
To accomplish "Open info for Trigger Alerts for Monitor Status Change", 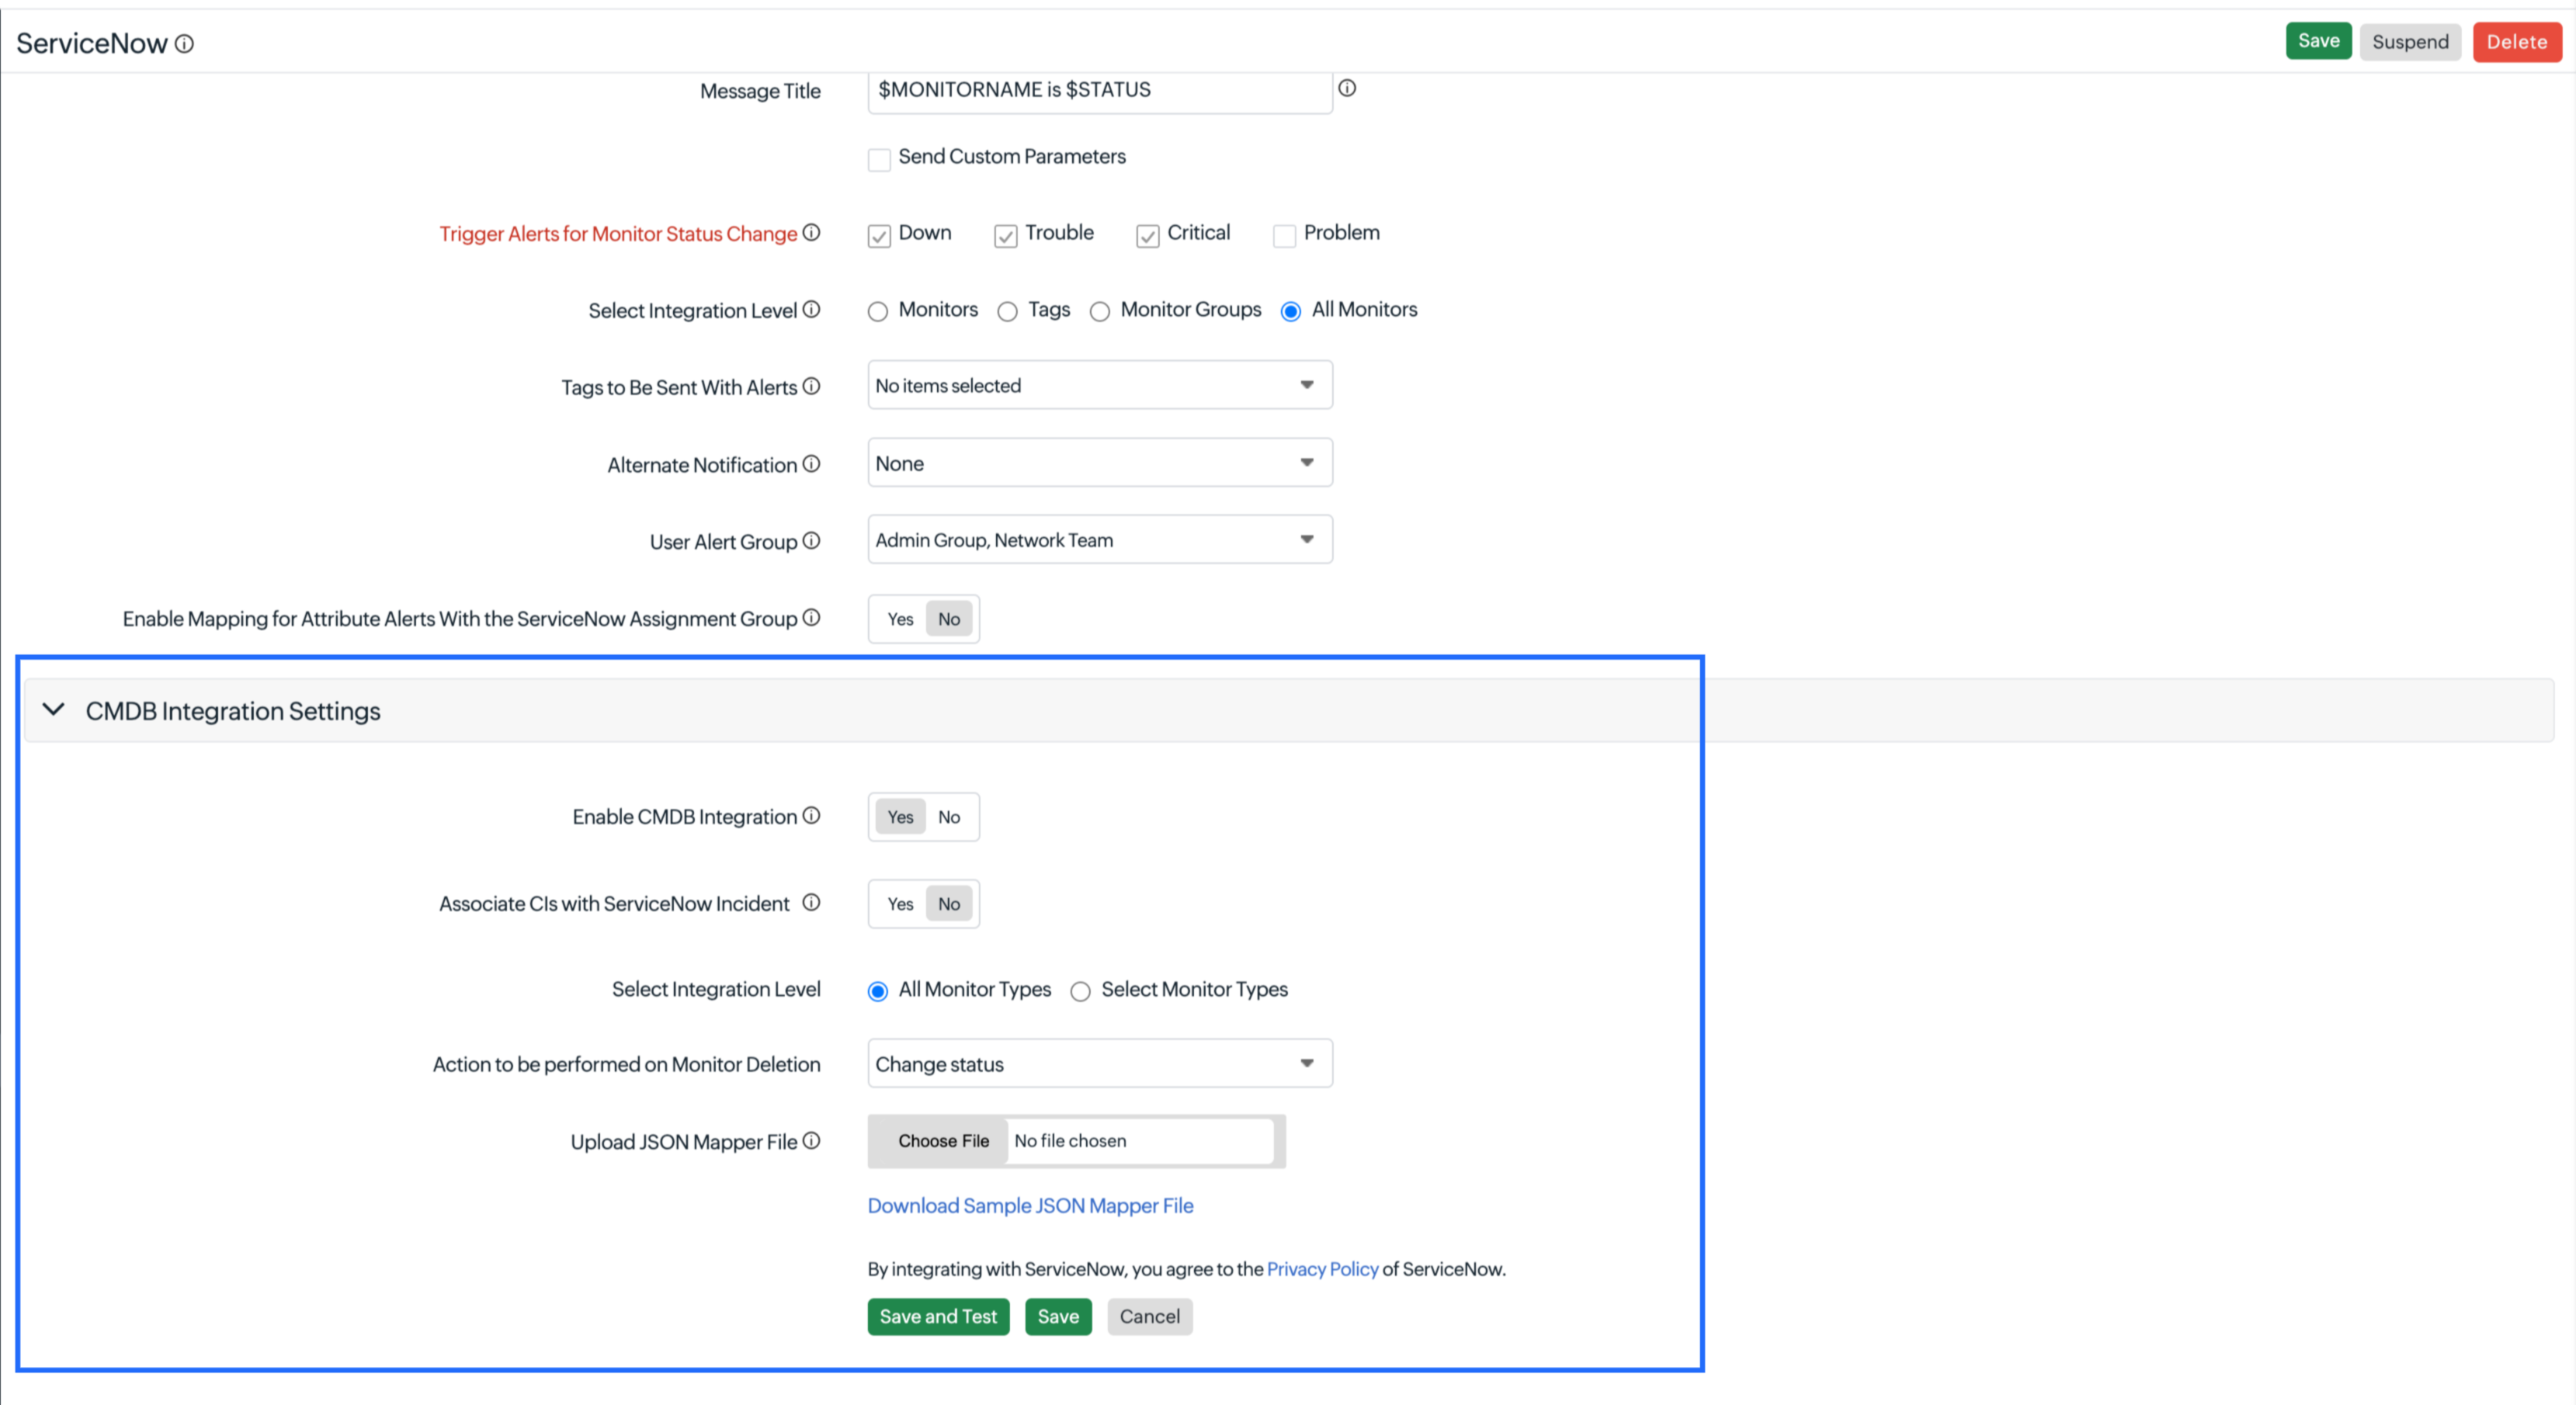I will pyautogui.click(x=811, y=232).
